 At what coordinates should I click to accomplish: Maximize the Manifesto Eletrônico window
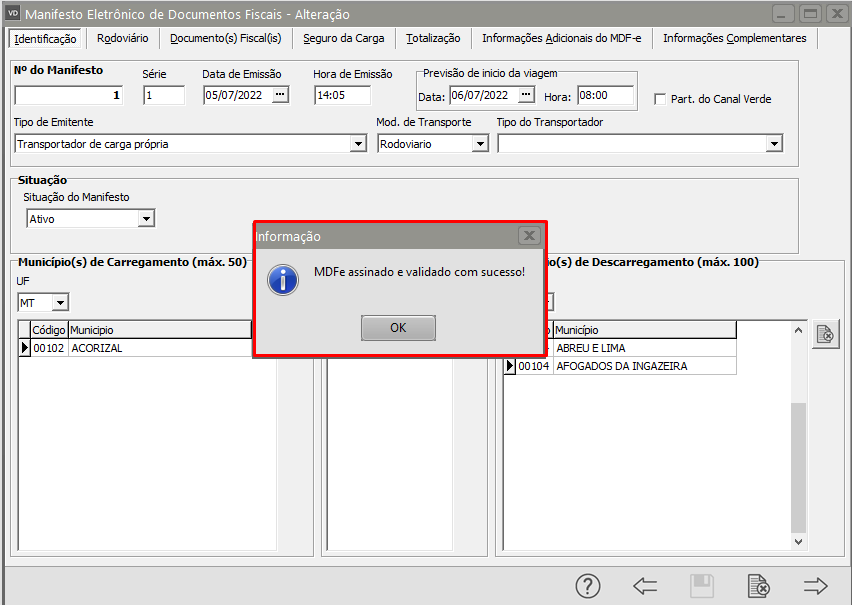[x=810, y=13]
